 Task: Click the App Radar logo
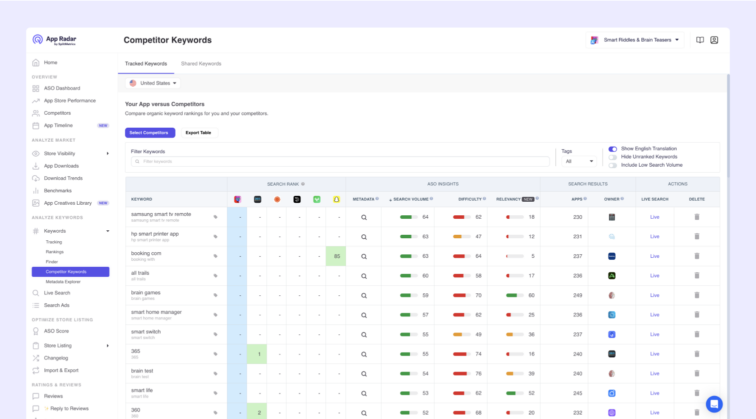click(54, 40)
